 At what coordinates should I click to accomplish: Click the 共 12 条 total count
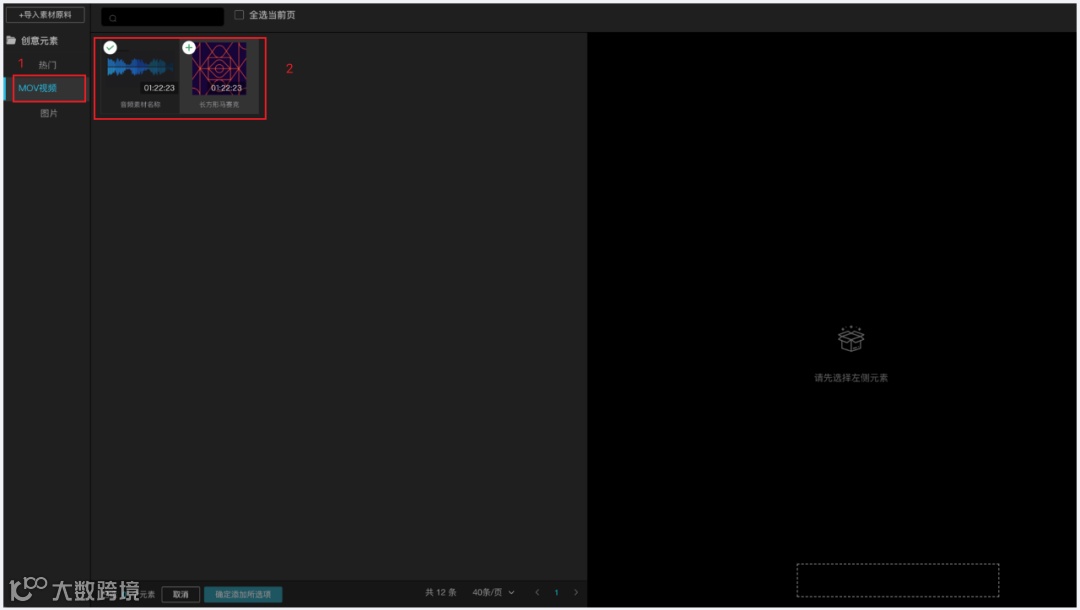point(441,592)
